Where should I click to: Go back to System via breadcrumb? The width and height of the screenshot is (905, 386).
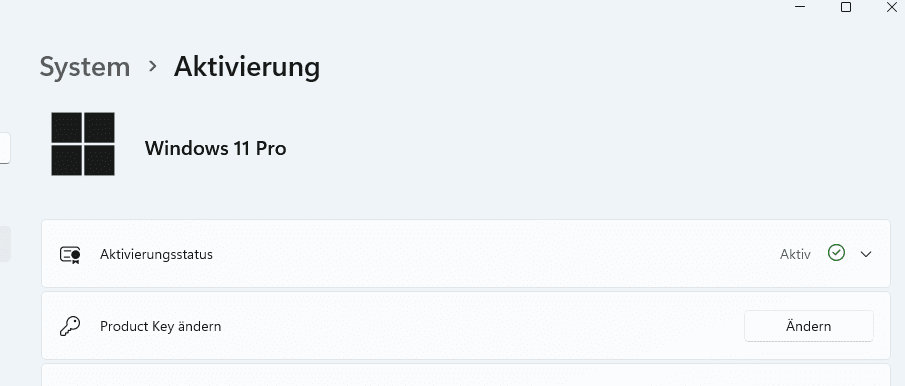coord(85,67)
